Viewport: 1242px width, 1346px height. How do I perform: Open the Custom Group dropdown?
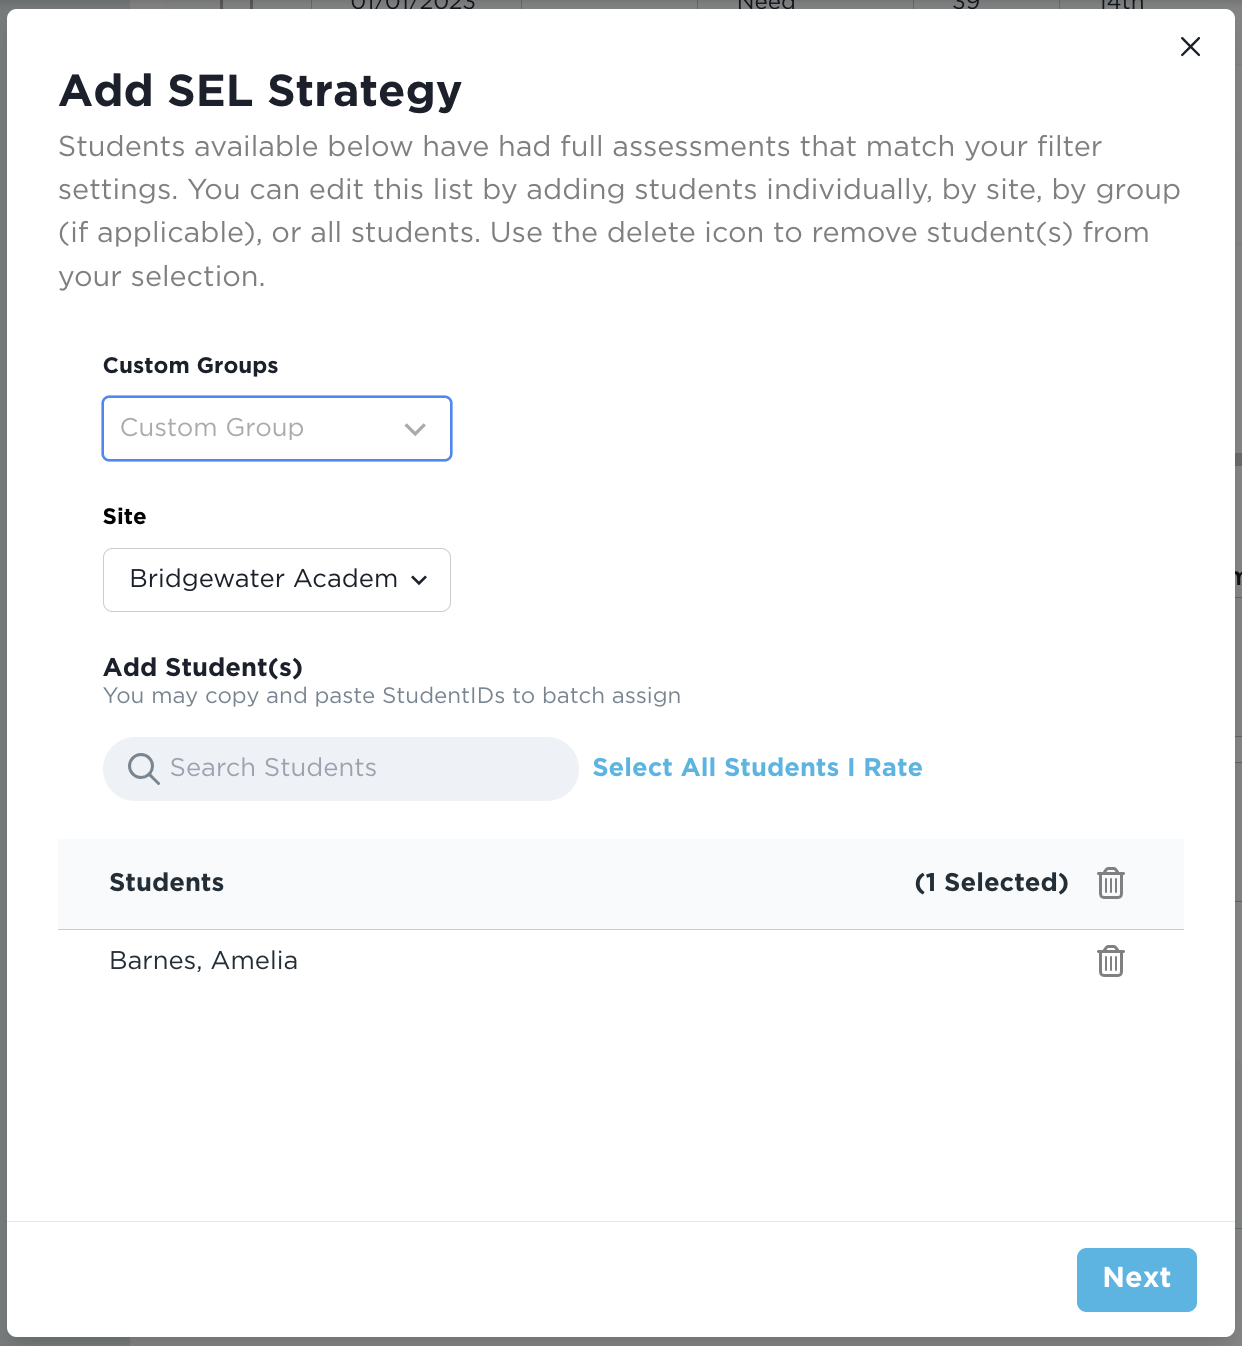point(260,428)
